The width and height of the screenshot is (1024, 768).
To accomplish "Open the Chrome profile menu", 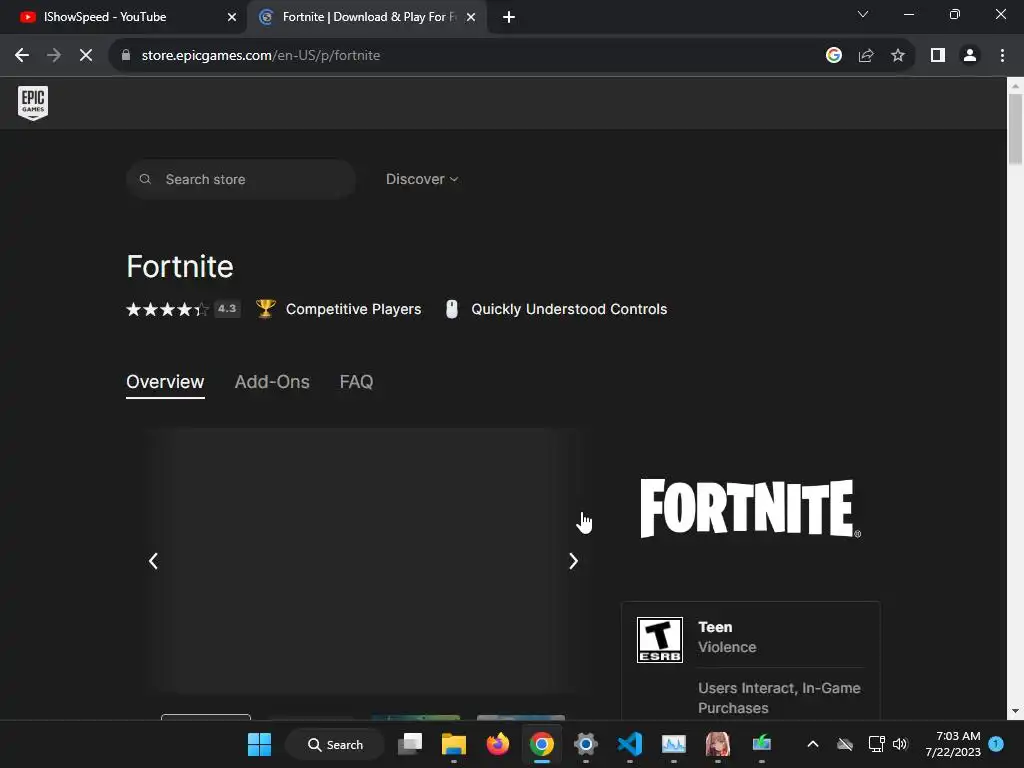I will (970, 56).
